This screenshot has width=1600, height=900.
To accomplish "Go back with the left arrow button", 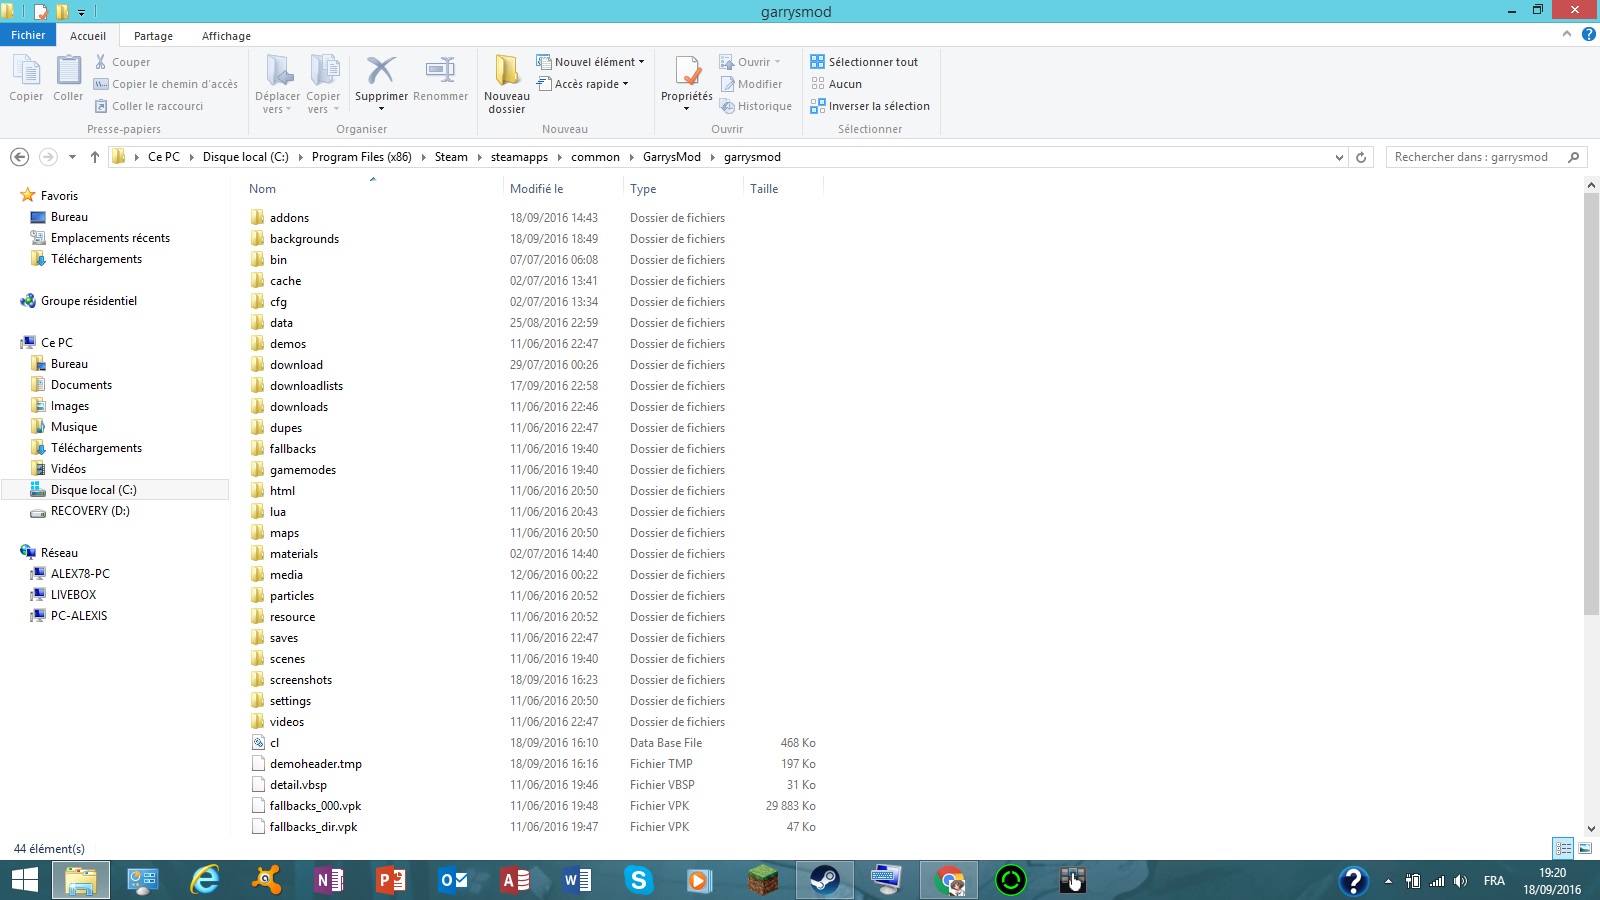I will coord(19,157).
